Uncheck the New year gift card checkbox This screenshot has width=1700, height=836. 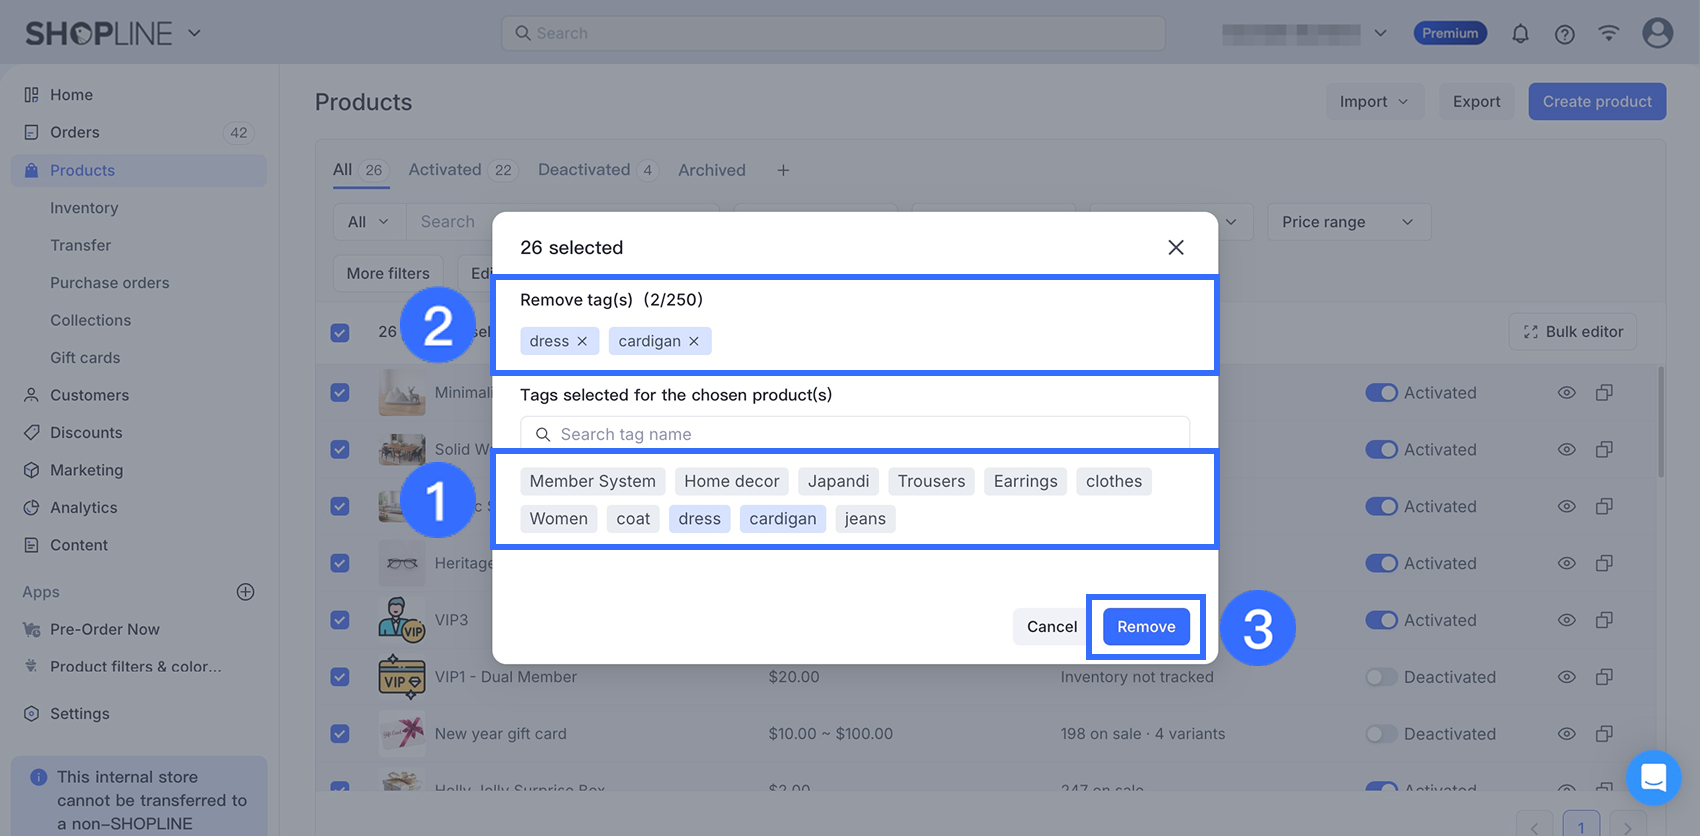(x=340, y=734)
